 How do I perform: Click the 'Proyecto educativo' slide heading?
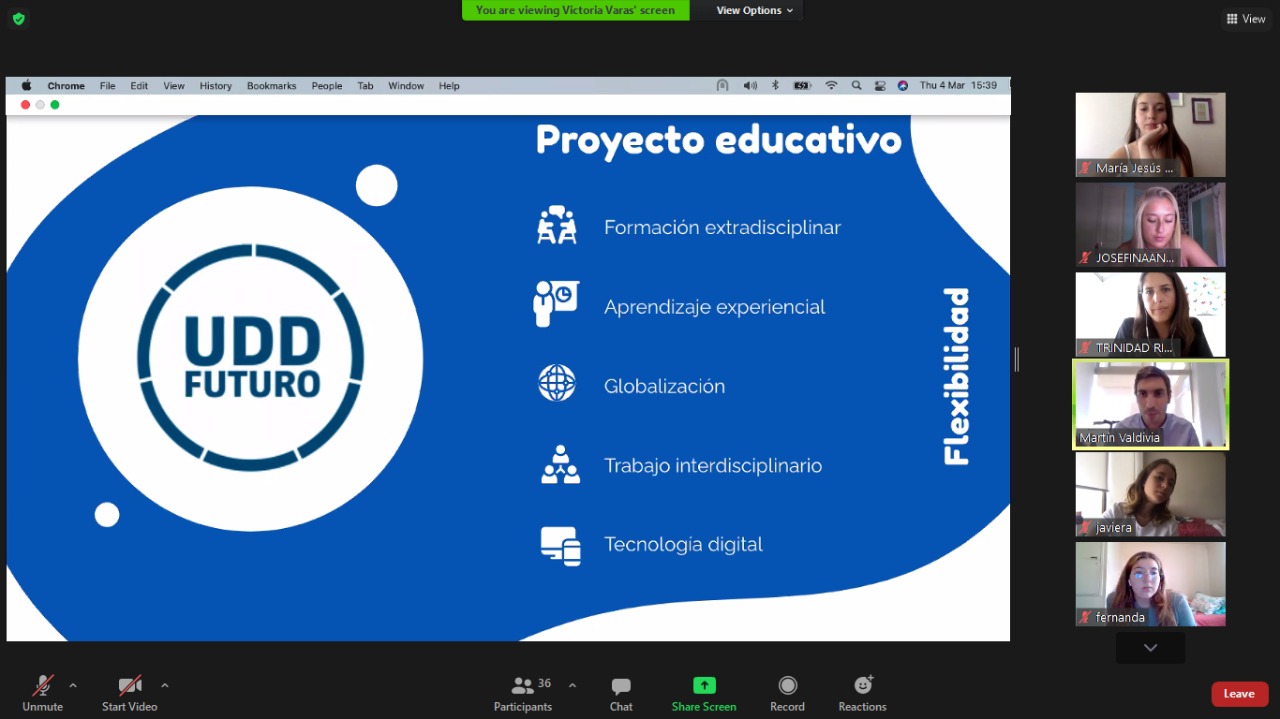click(x=719, y=140)
